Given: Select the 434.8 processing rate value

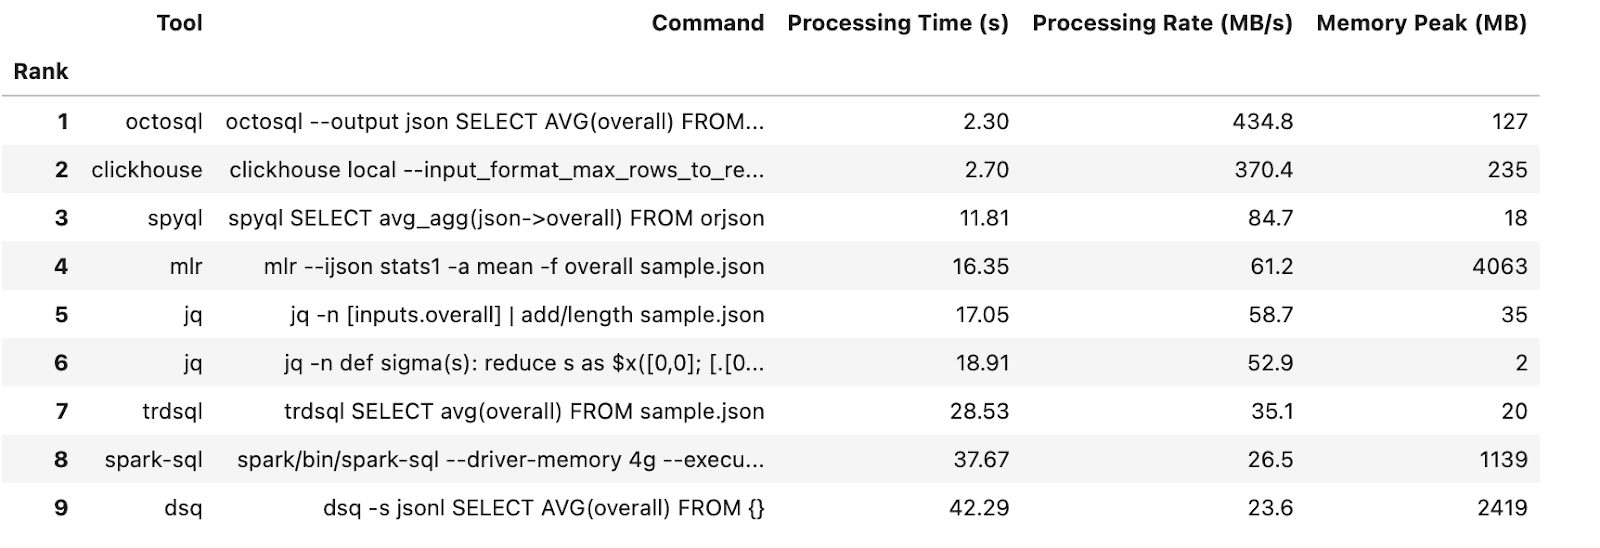Looking at the screenshot, I should (1263, 122).
